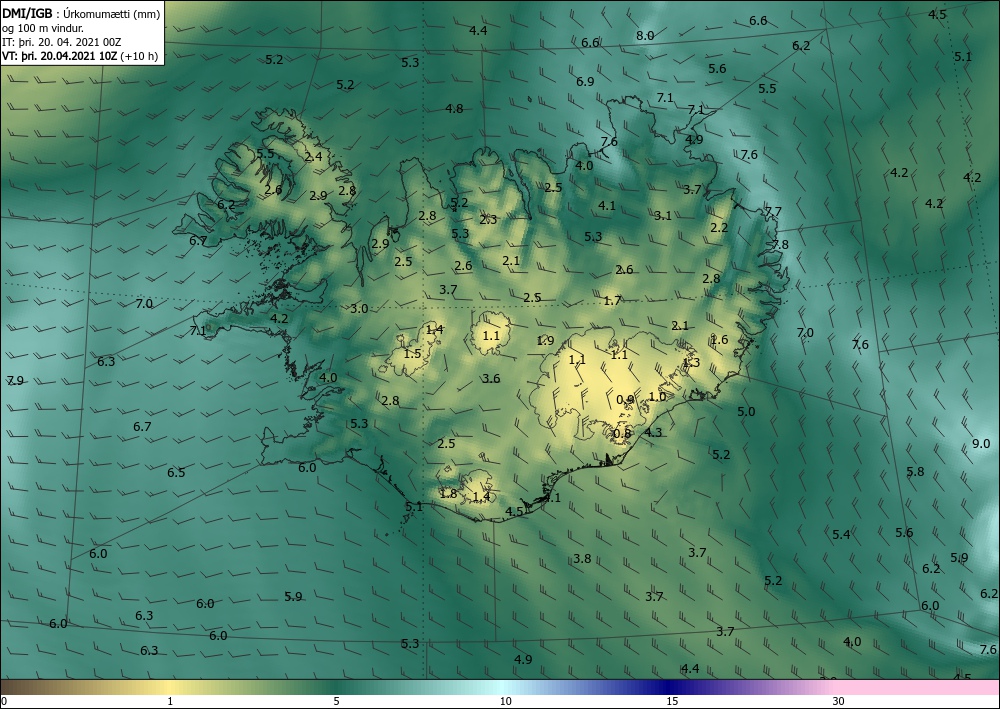Click the 0 tick label on the color scale
This screenshot has height=709, width=1000.
[x=4, y=702]
